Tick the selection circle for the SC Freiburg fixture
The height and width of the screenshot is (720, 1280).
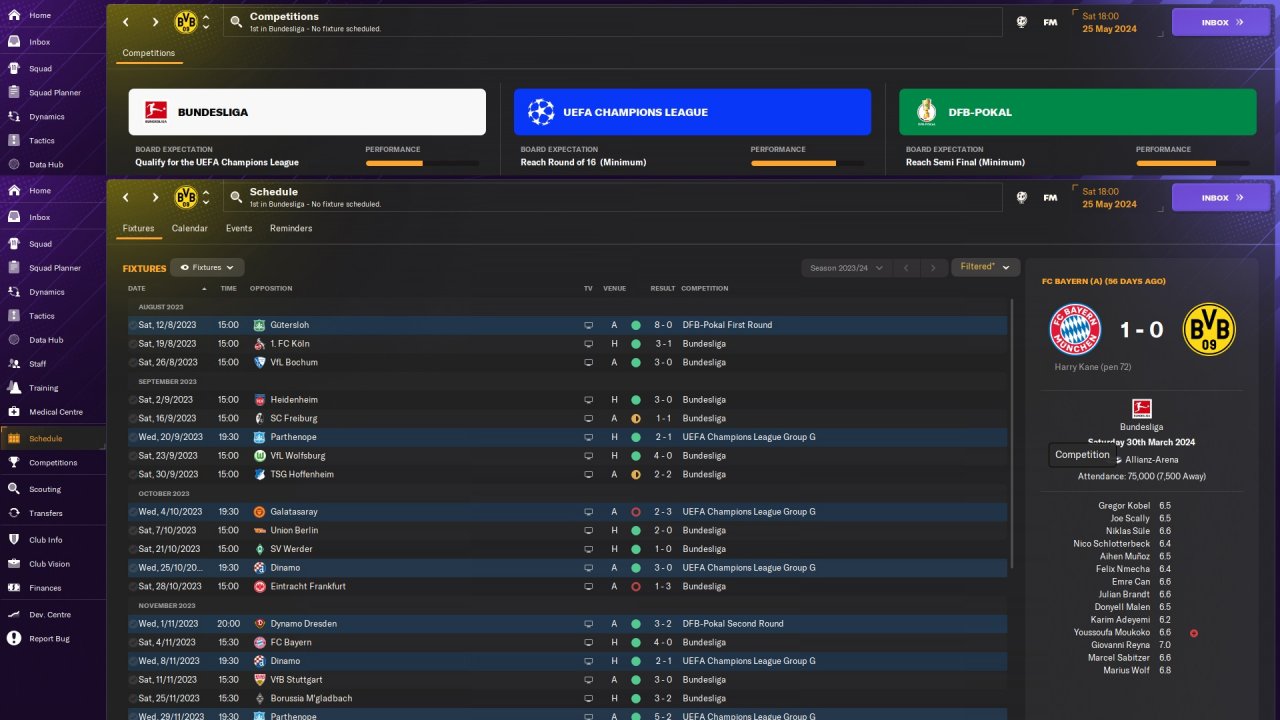coord(133,418)
